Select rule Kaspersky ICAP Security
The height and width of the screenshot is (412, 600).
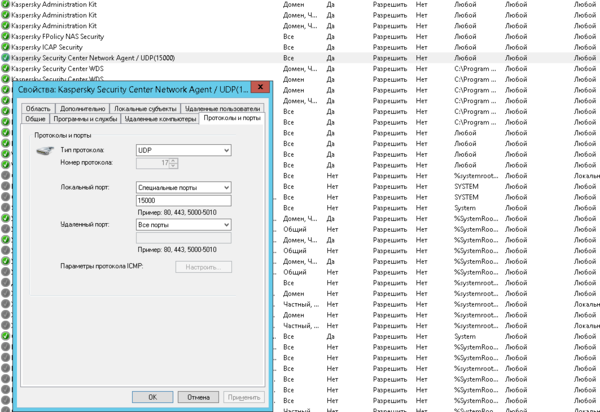47,47
